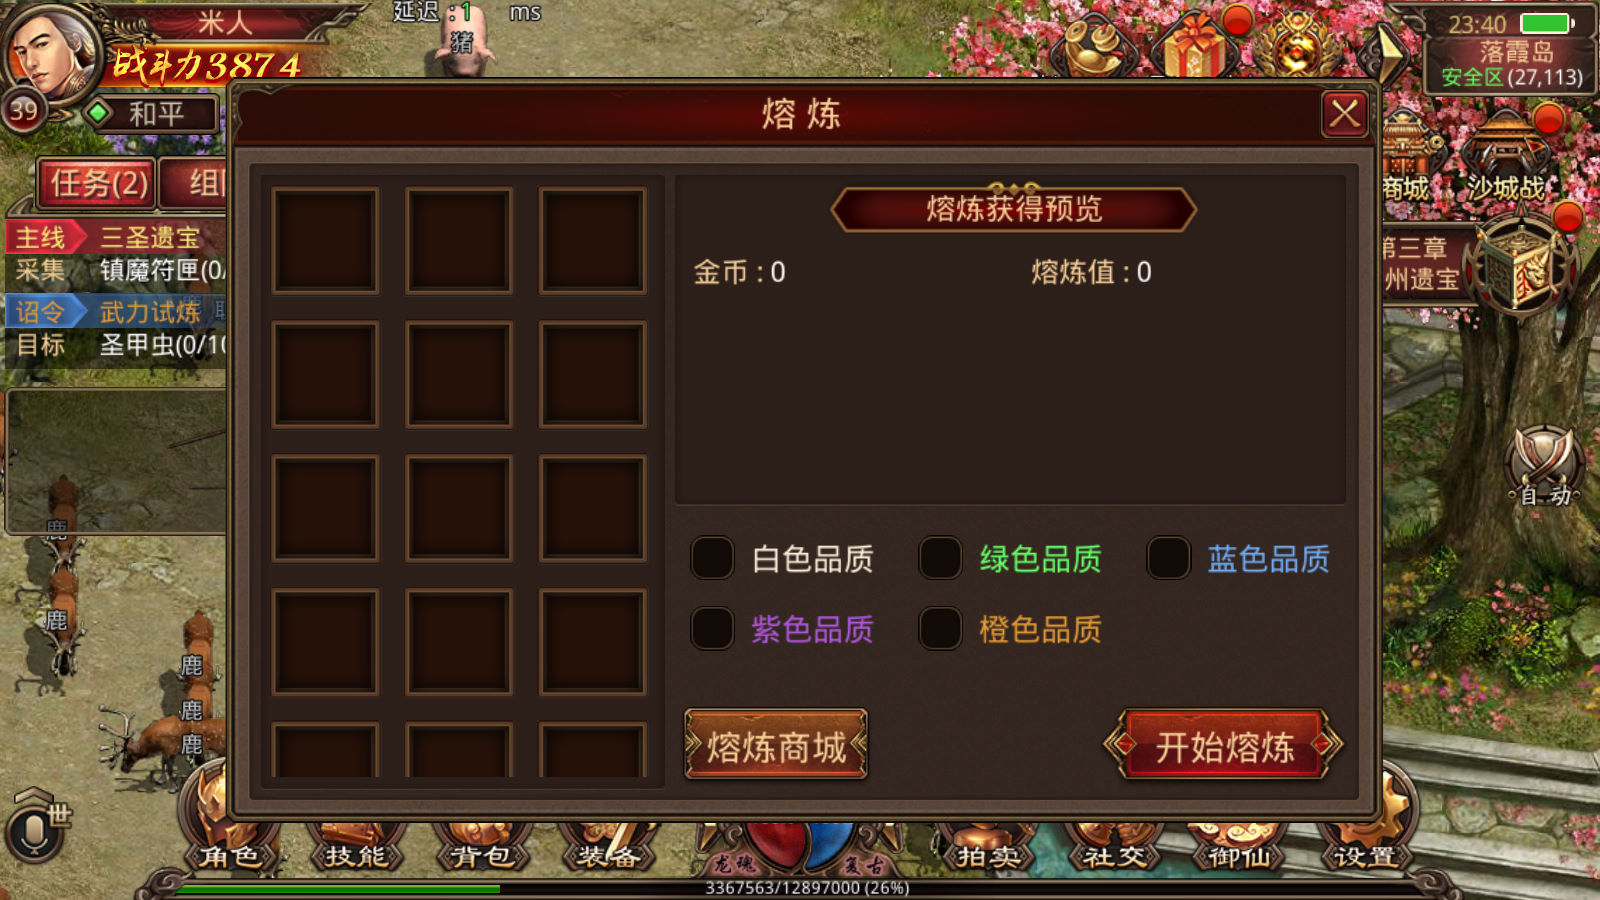The height and width of the screenshot is (900, 1600).
Task: Check the 绿色品质 quality checkbox
Action: [940, 558]
